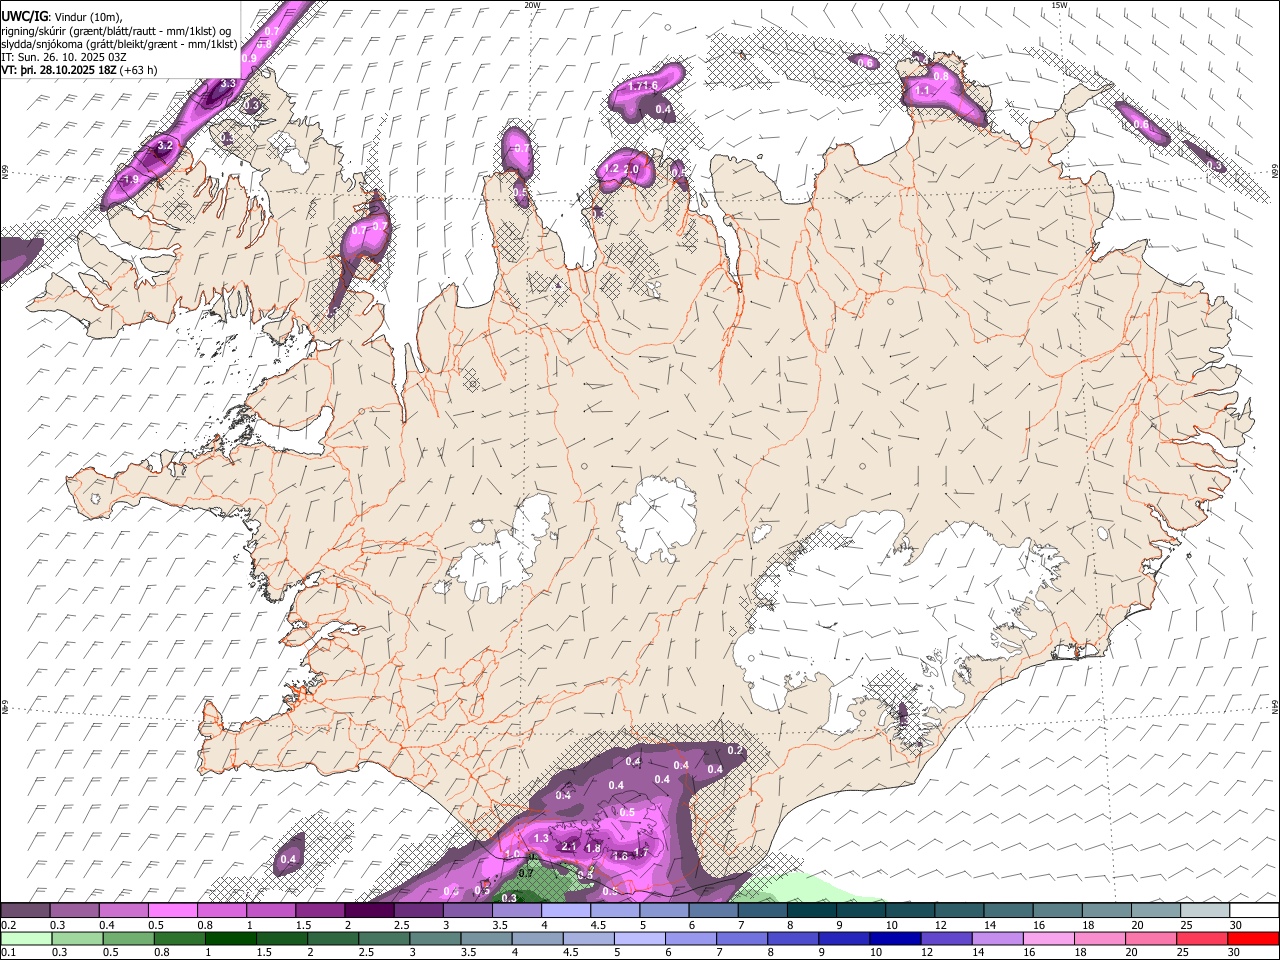Click the "20W" longitude label at the top
Screen dimensions: 1280x960
pos(532,5)
